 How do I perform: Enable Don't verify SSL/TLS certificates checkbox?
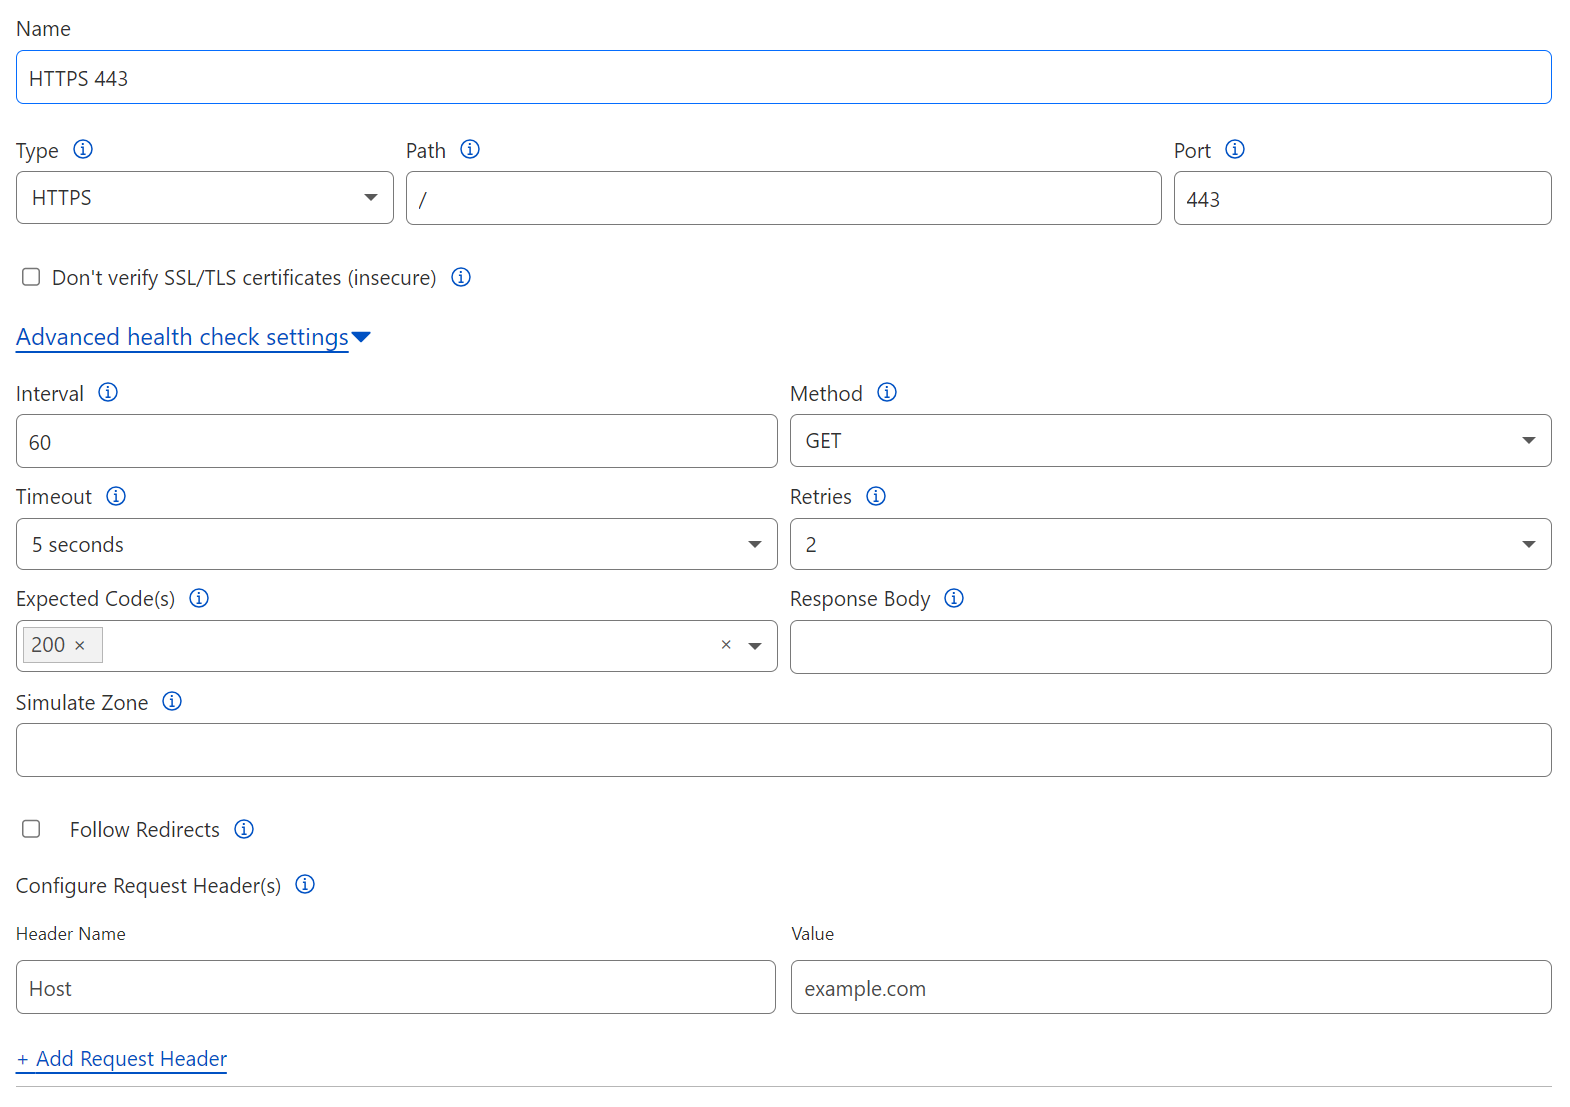(x=31, y=277)
